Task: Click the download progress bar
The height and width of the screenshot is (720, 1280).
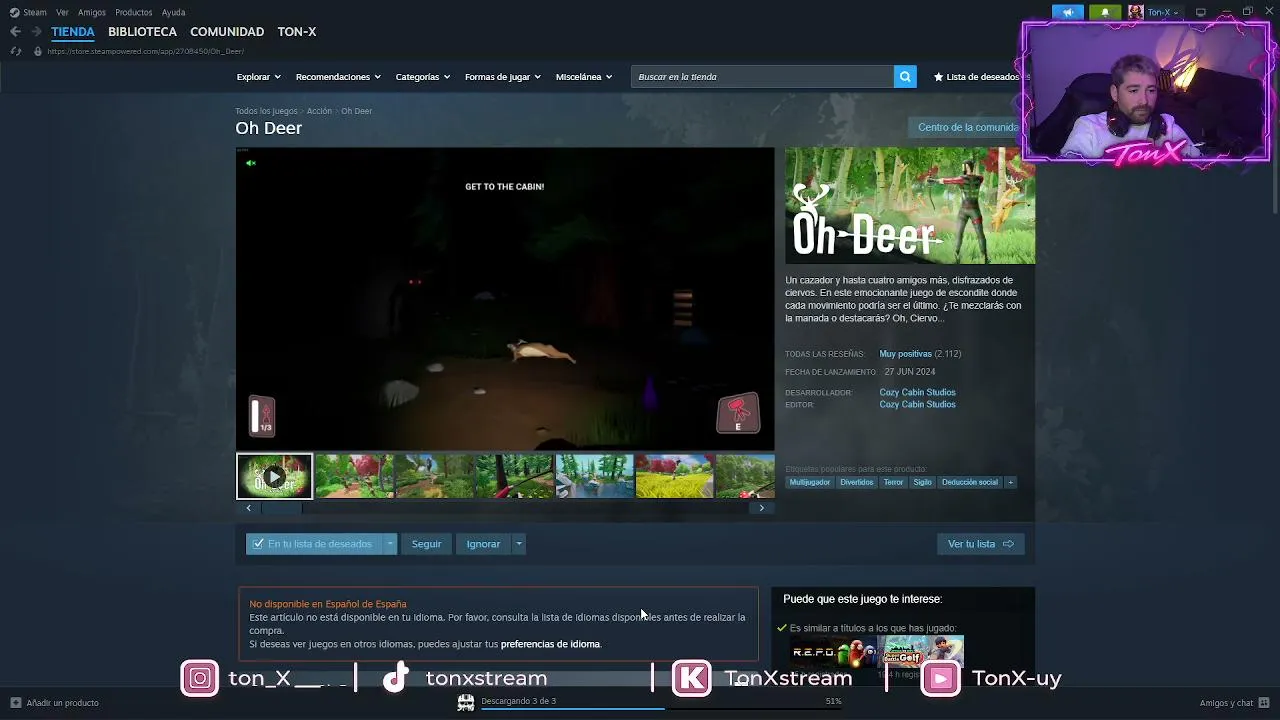Action: (x=661, y=709)
